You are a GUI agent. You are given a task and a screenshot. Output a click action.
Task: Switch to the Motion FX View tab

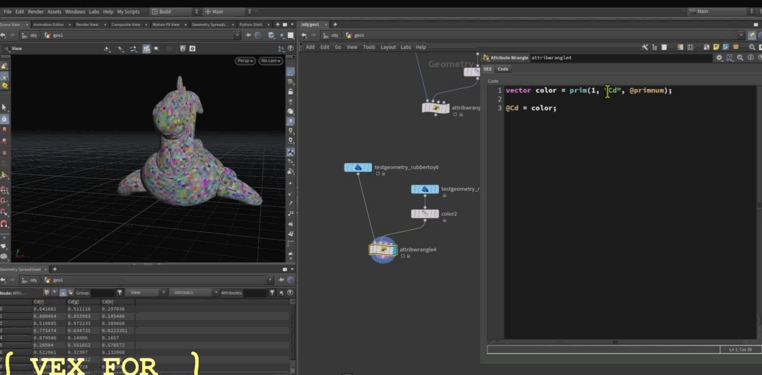(x=166, y=24)
